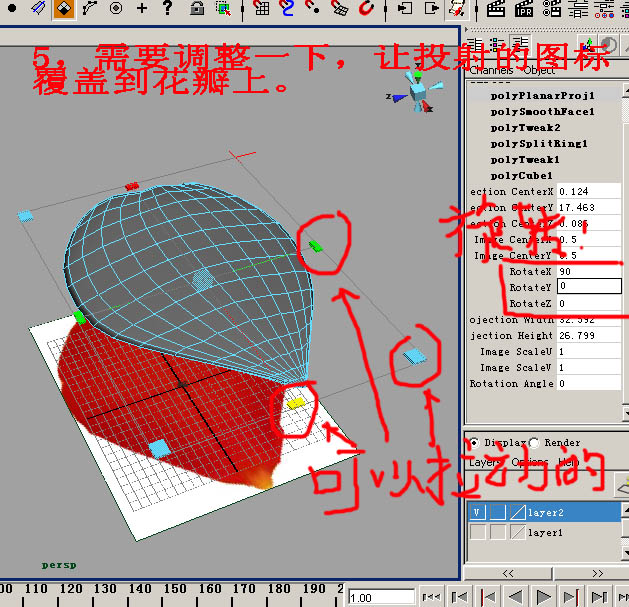Enable snap to grids magnet icon

pyautogui.click(x=262, y=8)
